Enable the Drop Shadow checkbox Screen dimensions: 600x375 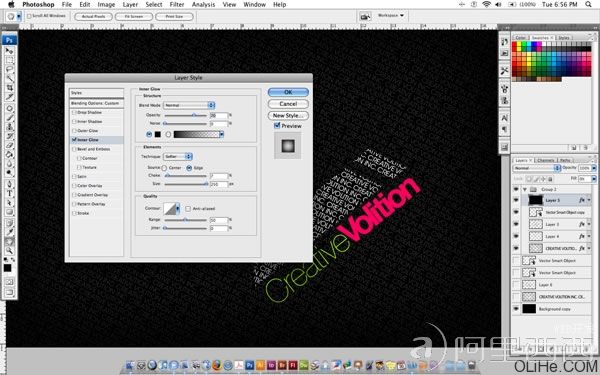[x=74, y=112]
